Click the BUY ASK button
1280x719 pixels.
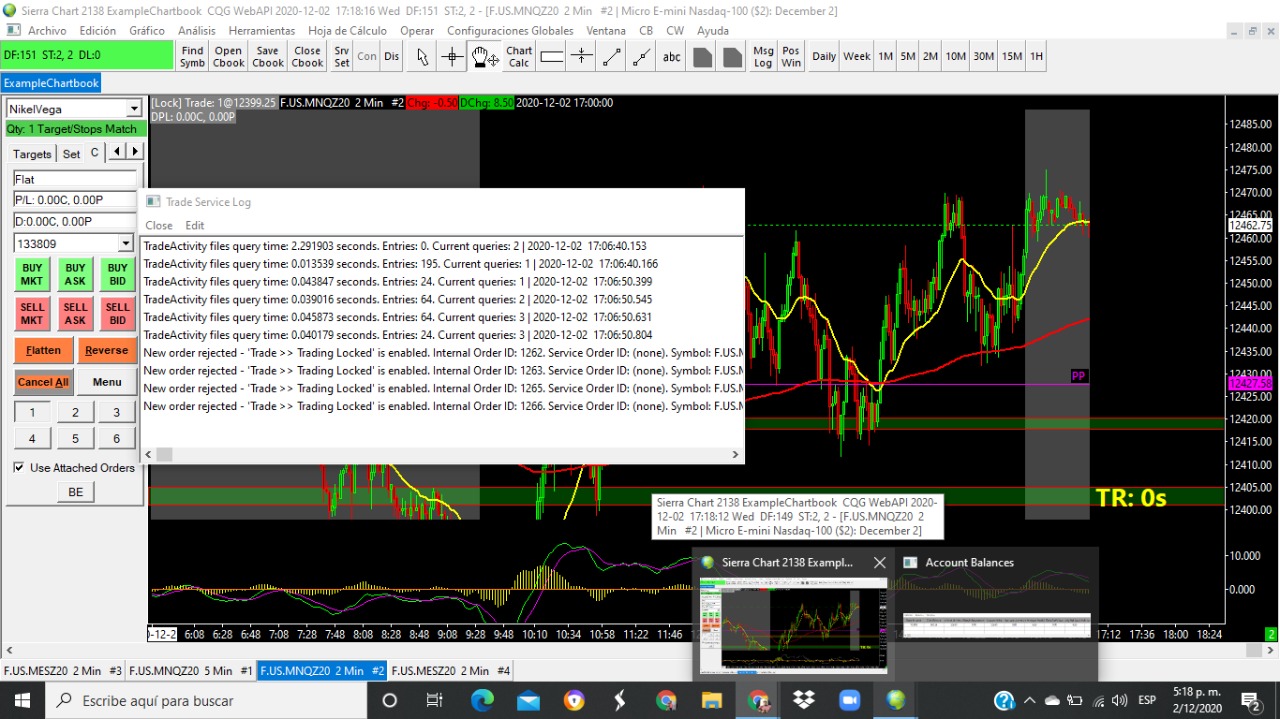point(75,274)
